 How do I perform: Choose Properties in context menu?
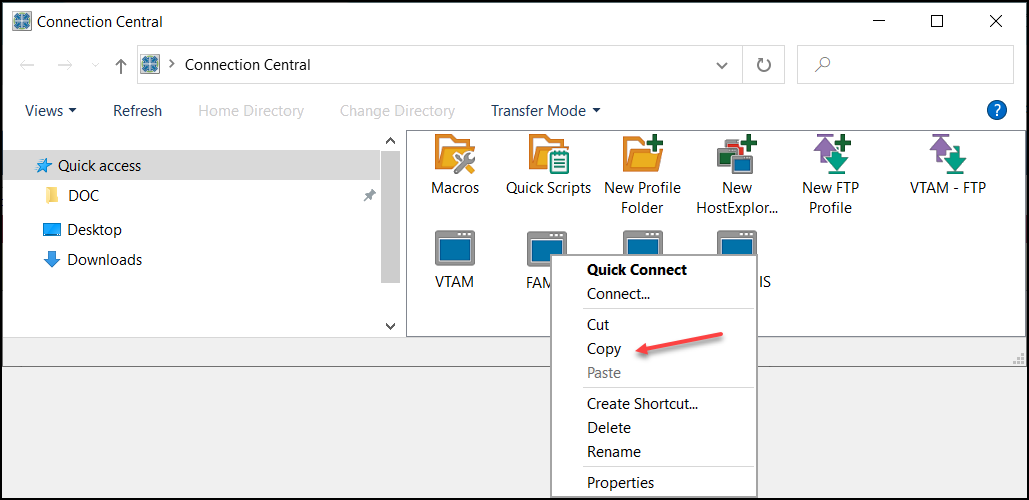pyautogui.click(x=620, y=483)
